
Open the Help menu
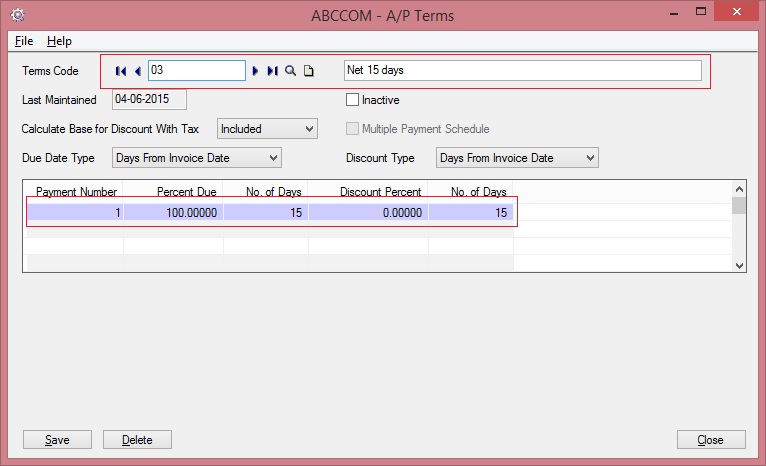pyautogui.click(x=59, y=41)
